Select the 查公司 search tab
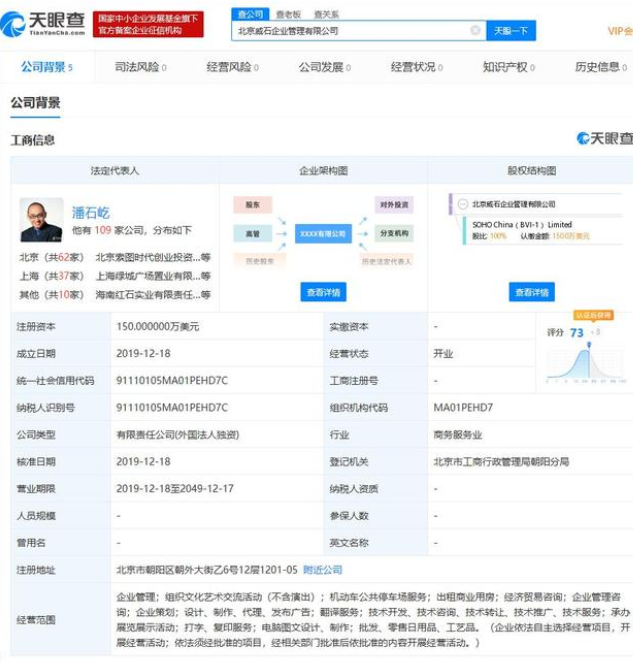Screen dimensions: 633x662 point(250,14)
